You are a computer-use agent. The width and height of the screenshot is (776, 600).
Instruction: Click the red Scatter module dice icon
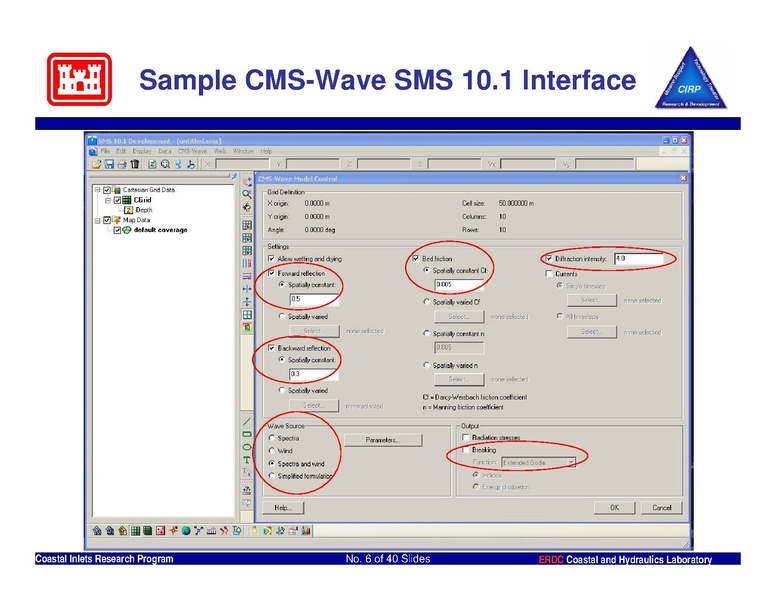pyautogui.click(x=160, y=531)
